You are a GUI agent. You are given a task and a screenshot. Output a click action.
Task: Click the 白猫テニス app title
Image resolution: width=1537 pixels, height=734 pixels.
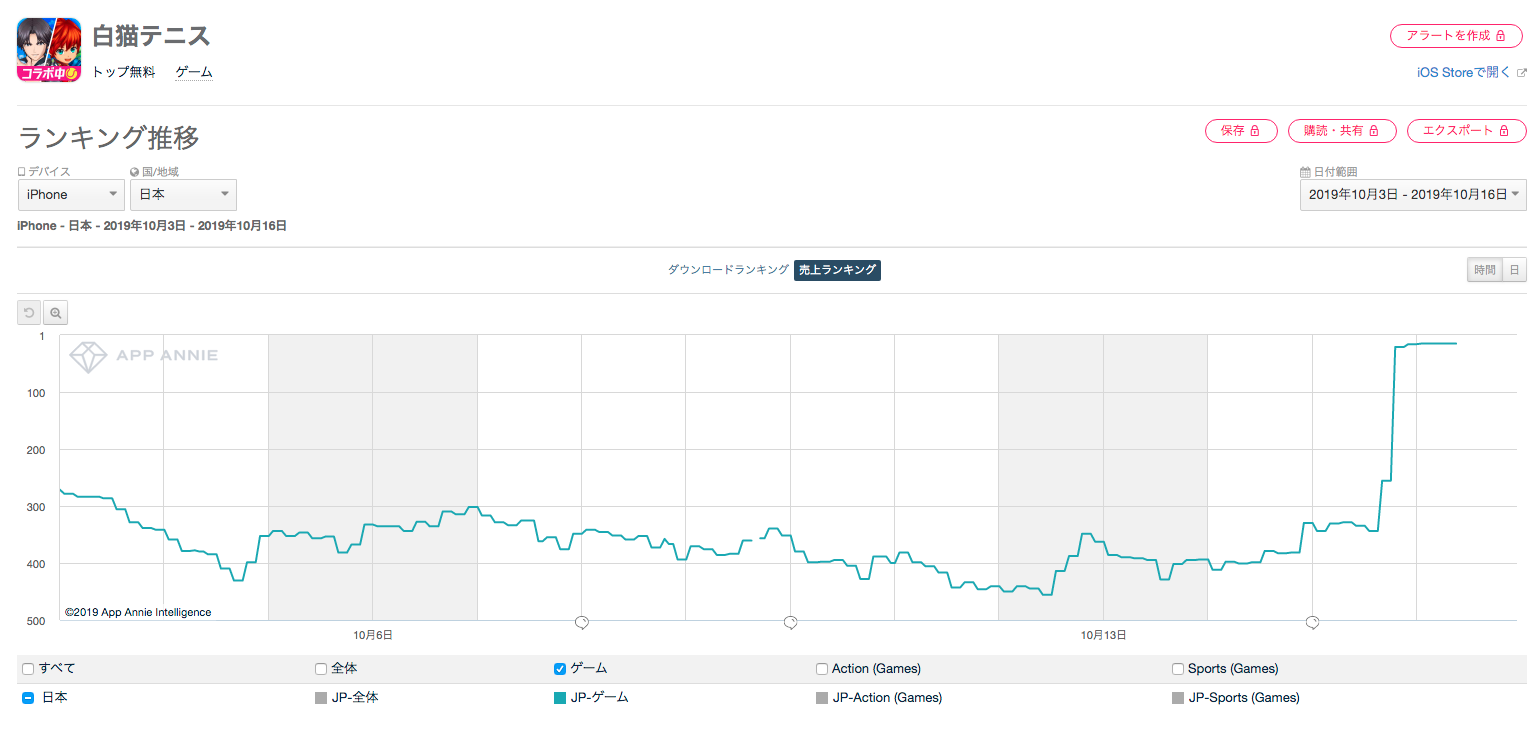tap(151, 36)
